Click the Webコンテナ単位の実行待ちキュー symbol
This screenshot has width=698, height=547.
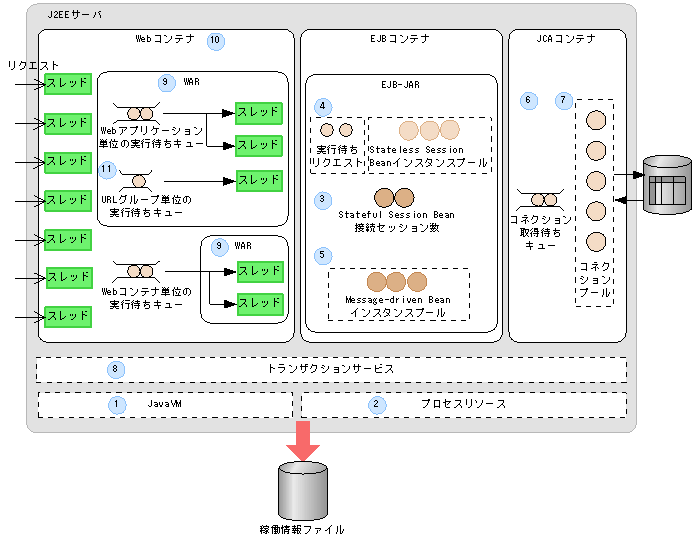coord(136,271)
